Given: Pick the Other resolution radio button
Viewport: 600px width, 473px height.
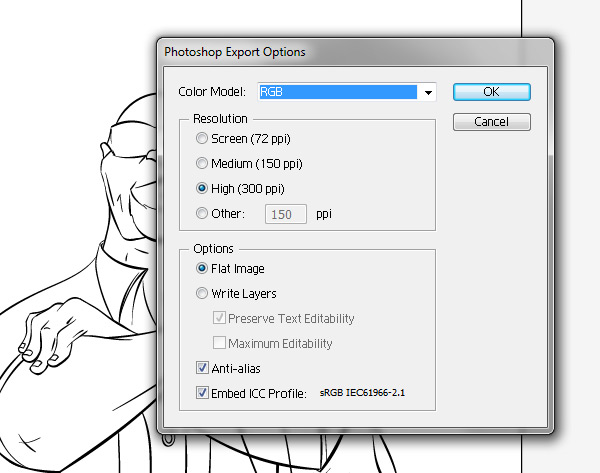Looking at the screenshot, I should [204, 213].
